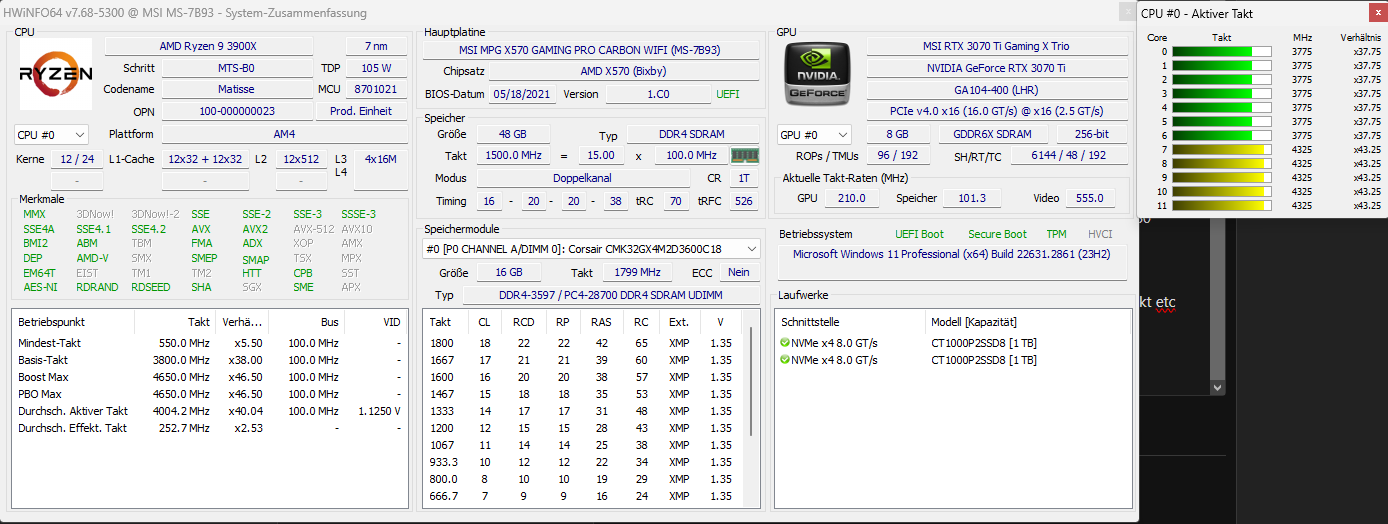This screenshot has width=1388, height=524.
Task: Click the background window scrollbar down arrow
Action: coord(1217,386)
